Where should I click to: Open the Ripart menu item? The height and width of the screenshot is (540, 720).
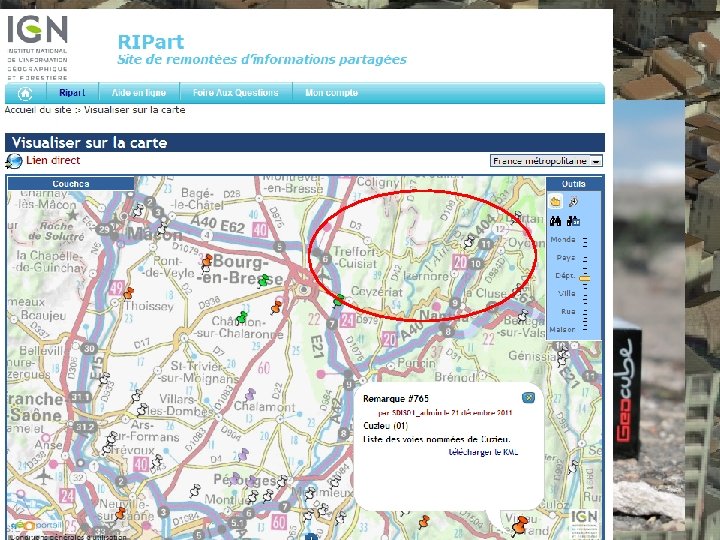(72, 93)
